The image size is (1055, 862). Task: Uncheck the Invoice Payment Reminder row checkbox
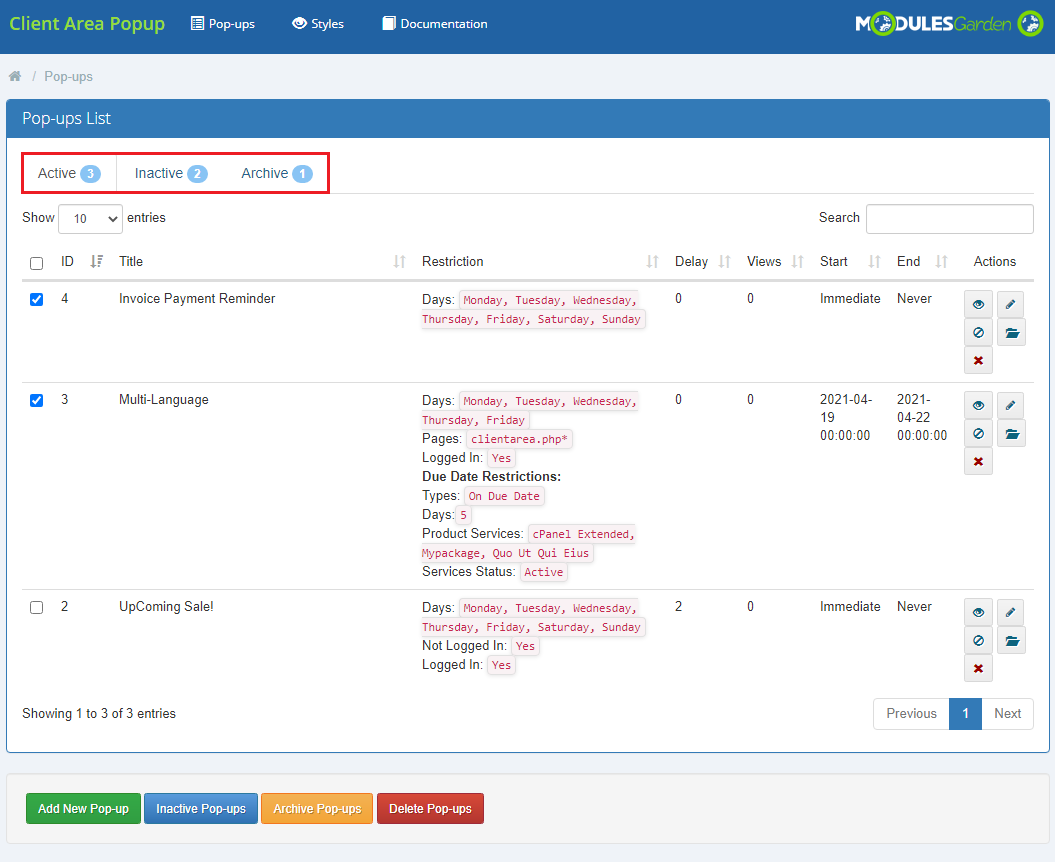click(x=36, y=299)
